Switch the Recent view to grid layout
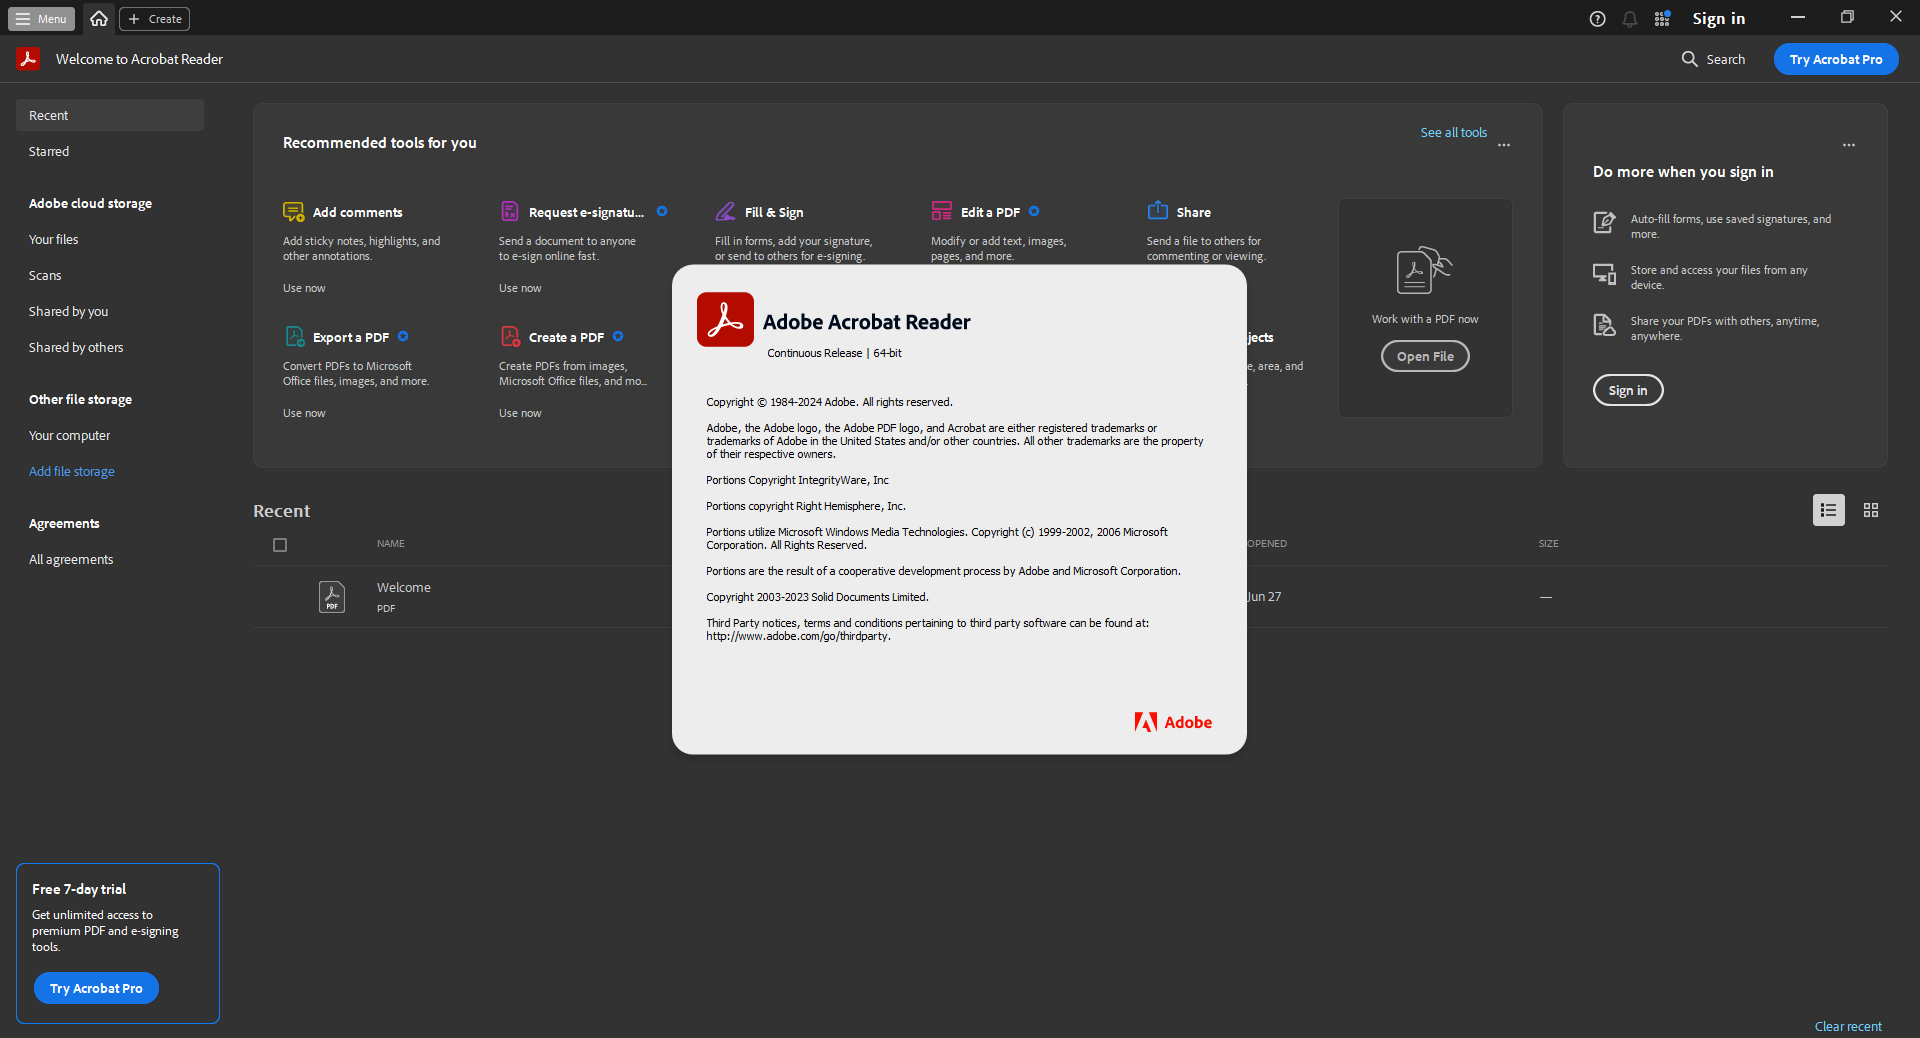This screenshot has width=1920, height=1038. coord(1870,510)
